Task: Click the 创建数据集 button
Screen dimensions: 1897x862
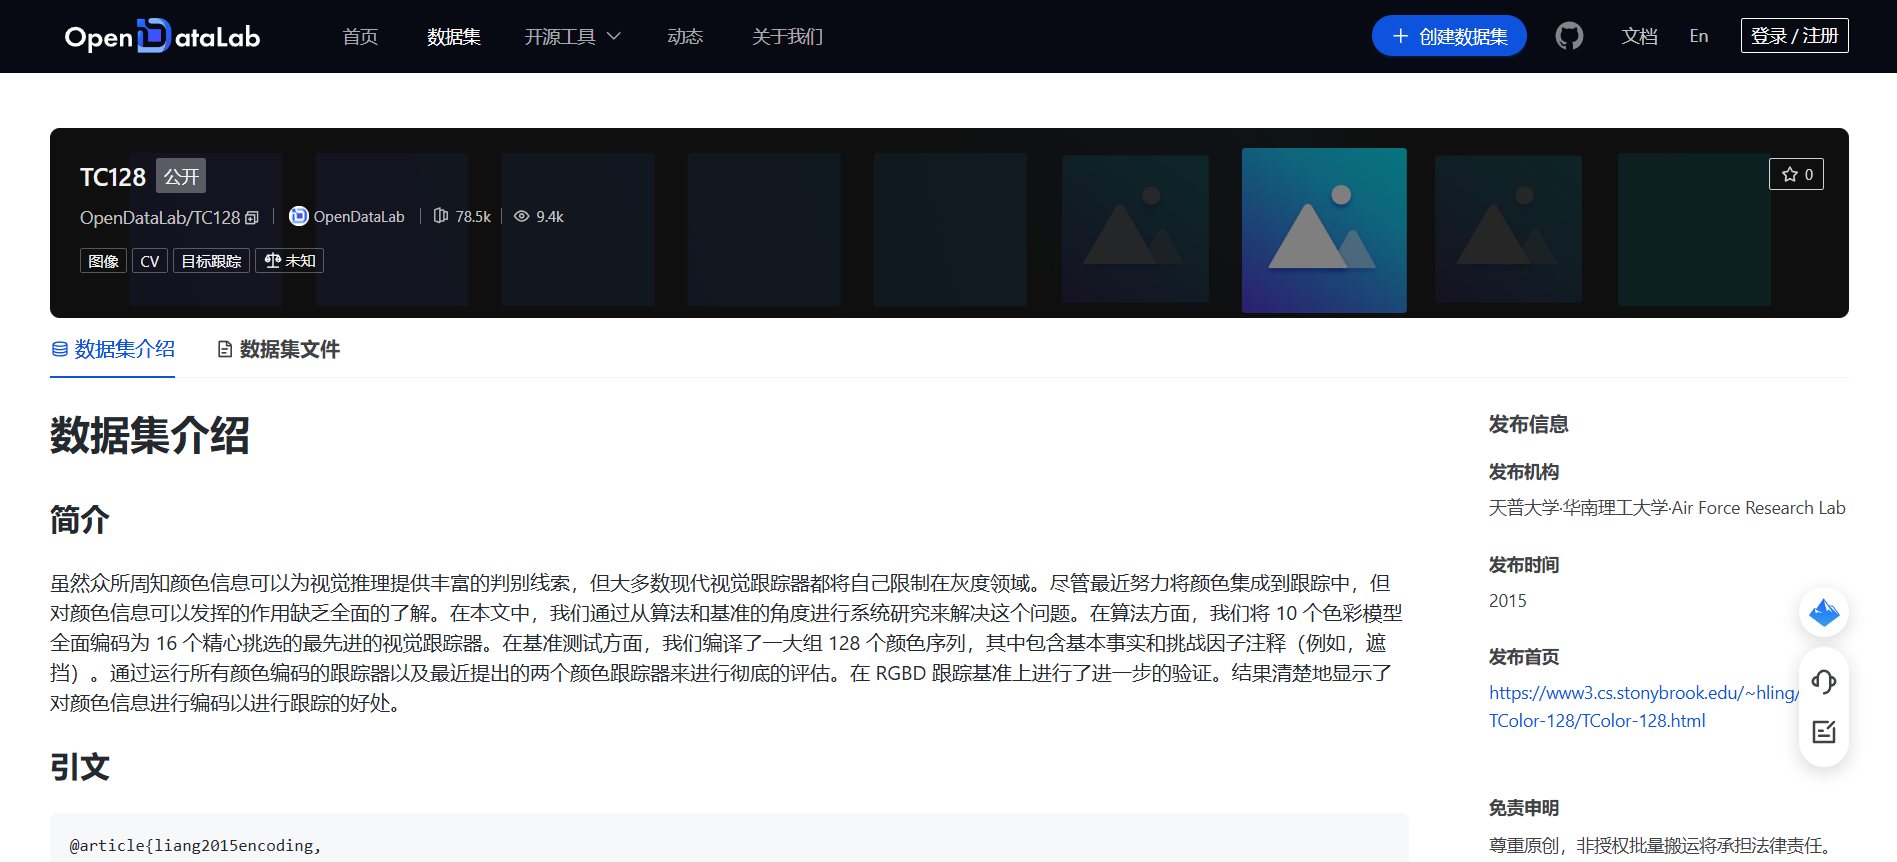Action: click(1449, 36)
